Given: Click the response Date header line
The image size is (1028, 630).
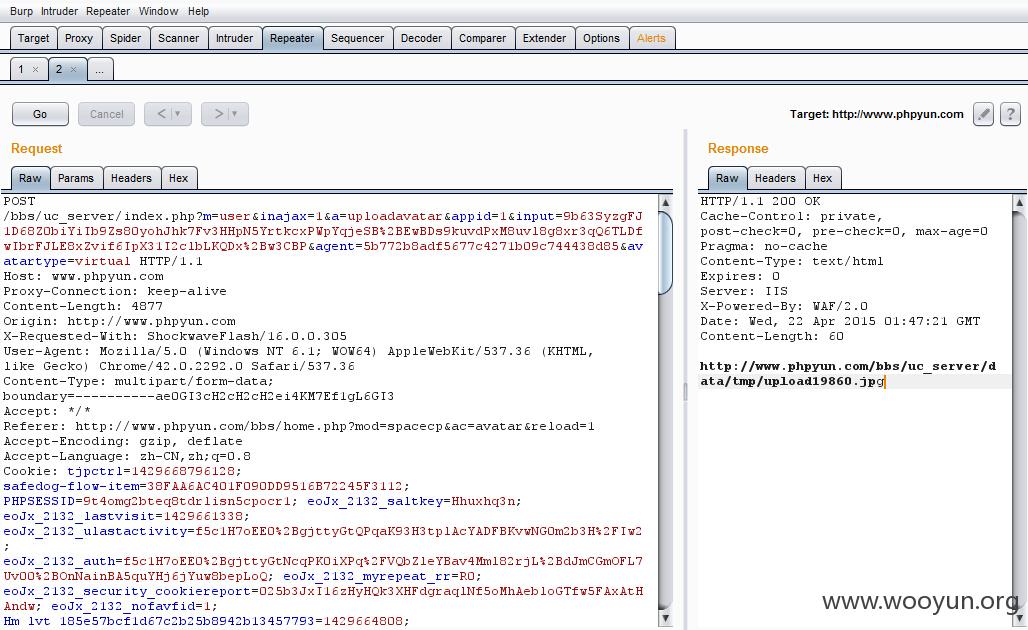Looking at the screenshot, I should click(x=840, y=321).
